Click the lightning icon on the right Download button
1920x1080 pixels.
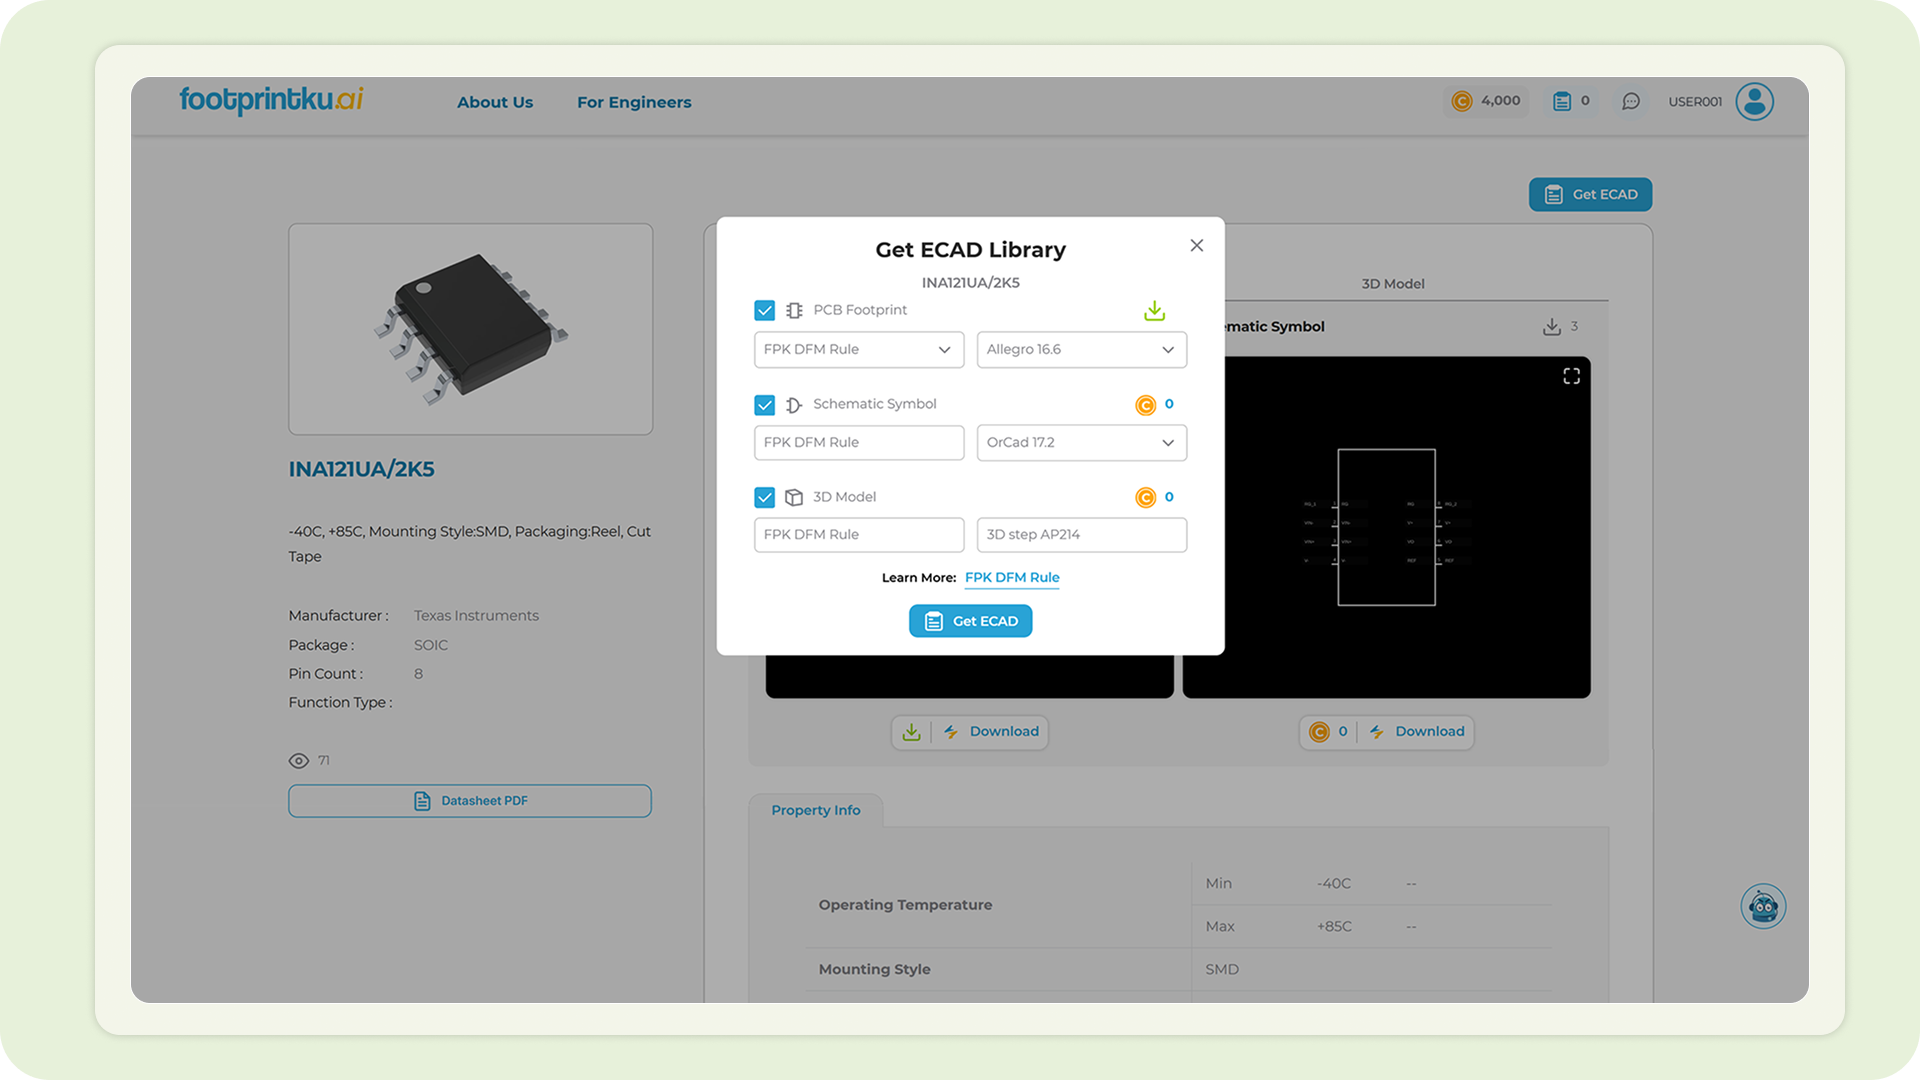click(1377, 732)
